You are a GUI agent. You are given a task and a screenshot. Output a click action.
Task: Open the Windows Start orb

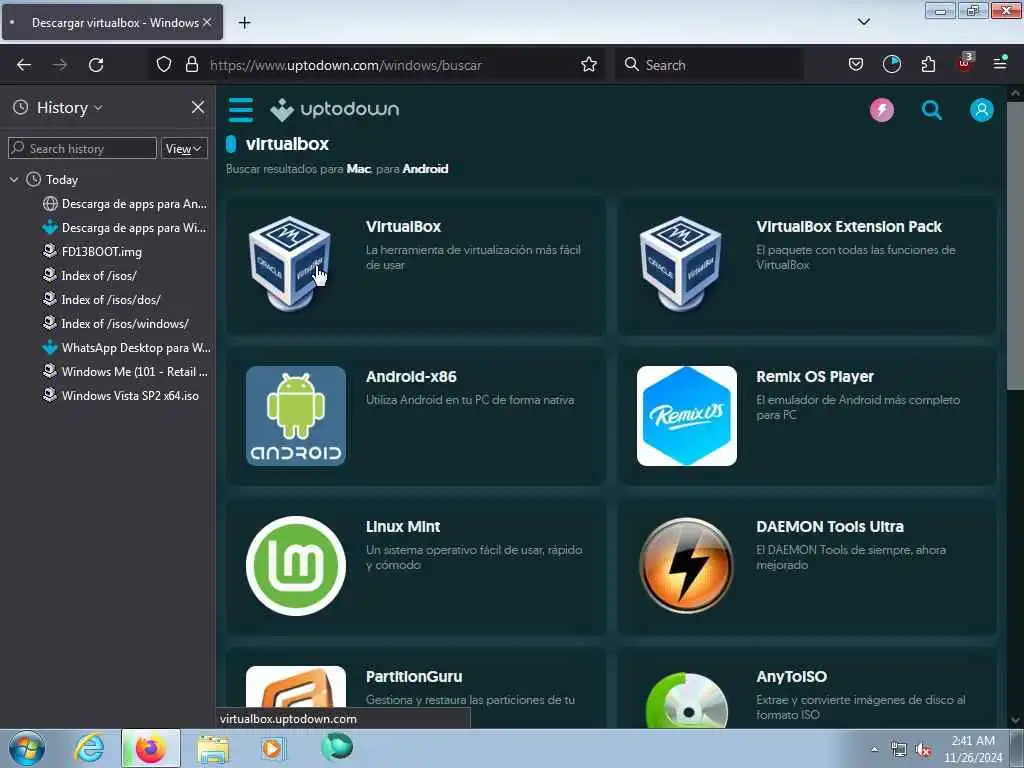(x=27, y=748)
